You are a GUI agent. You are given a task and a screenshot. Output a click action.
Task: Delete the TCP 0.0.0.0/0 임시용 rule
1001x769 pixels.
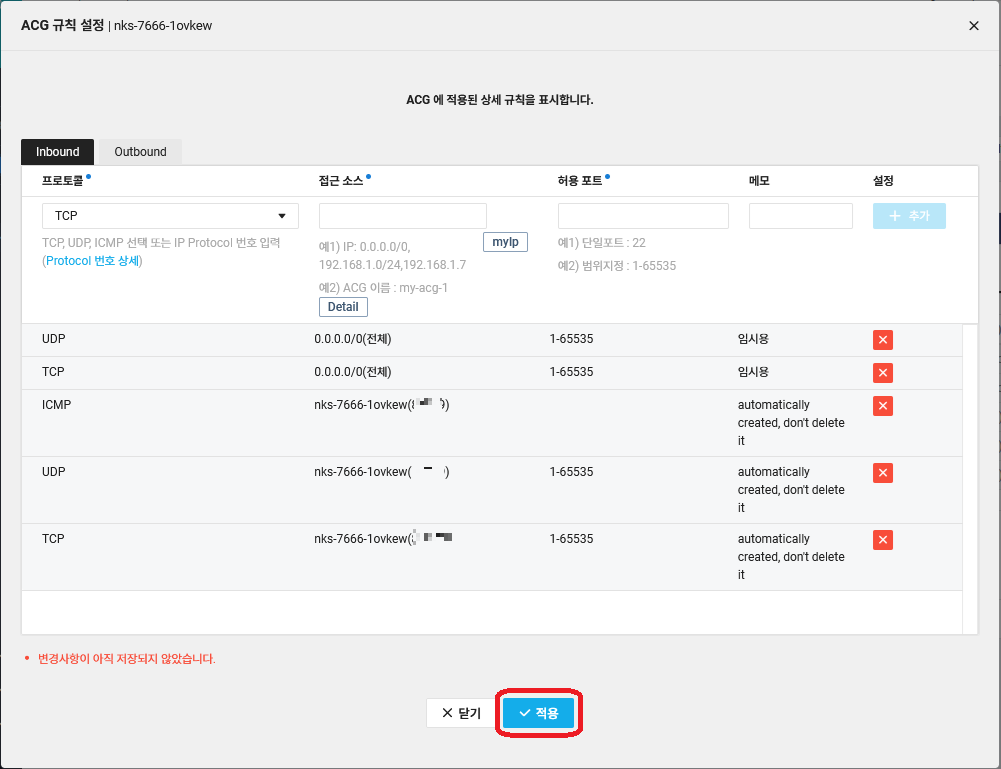883,373
